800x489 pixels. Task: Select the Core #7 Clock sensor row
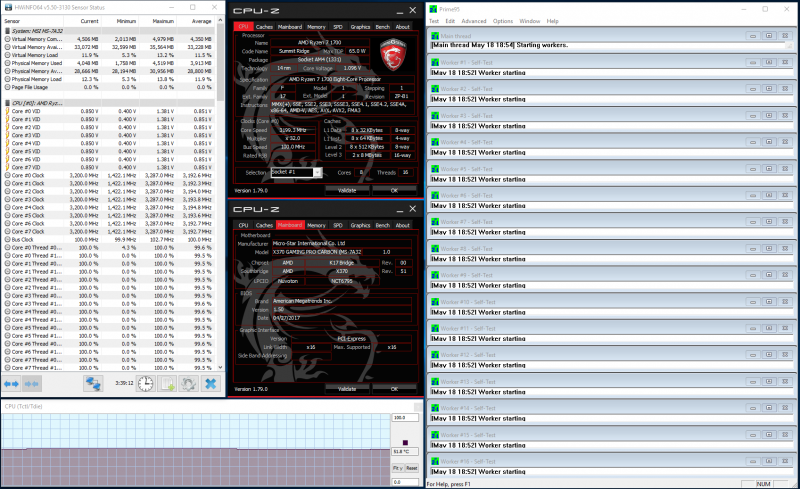(x=109, y=231)
